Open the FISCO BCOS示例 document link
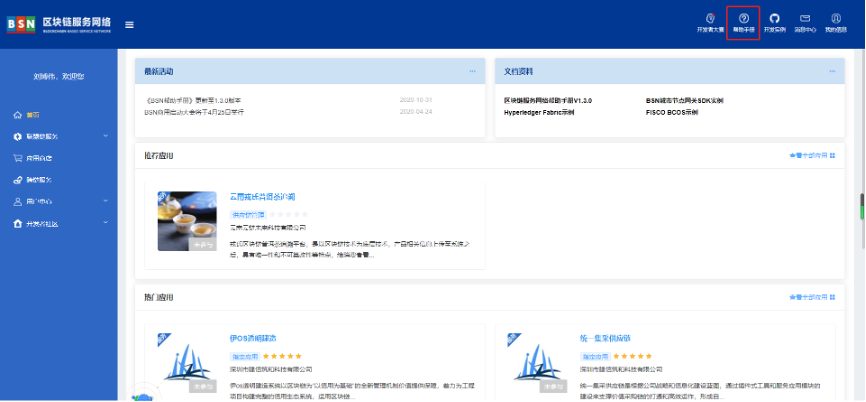Screen dimensions: 866x402 coord(672,113)
